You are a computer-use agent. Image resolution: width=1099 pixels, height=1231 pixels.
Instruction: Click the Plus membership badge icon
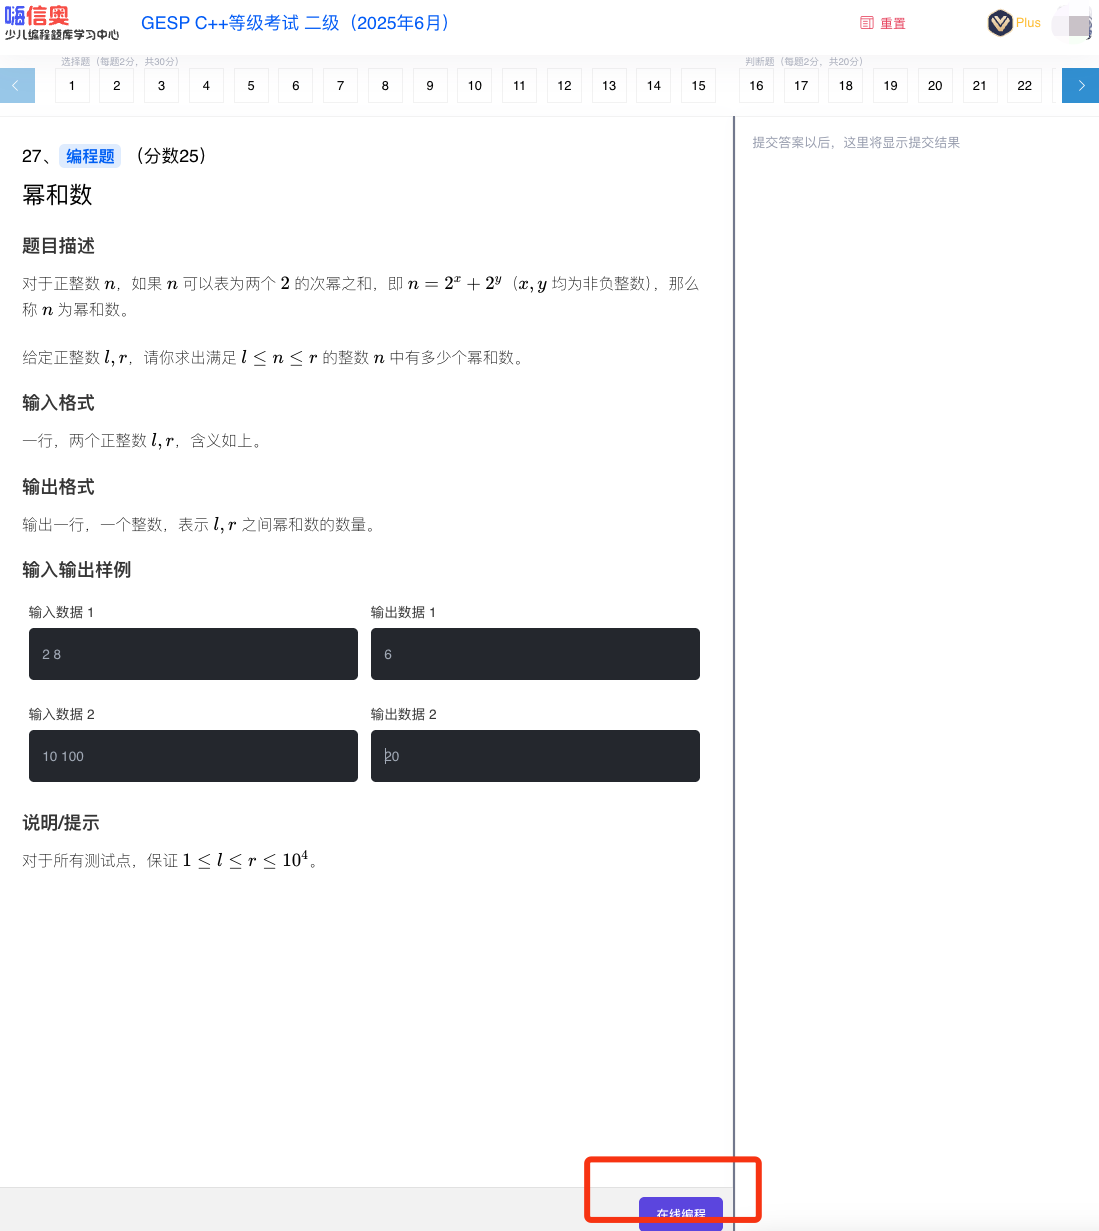(1000, 23)
